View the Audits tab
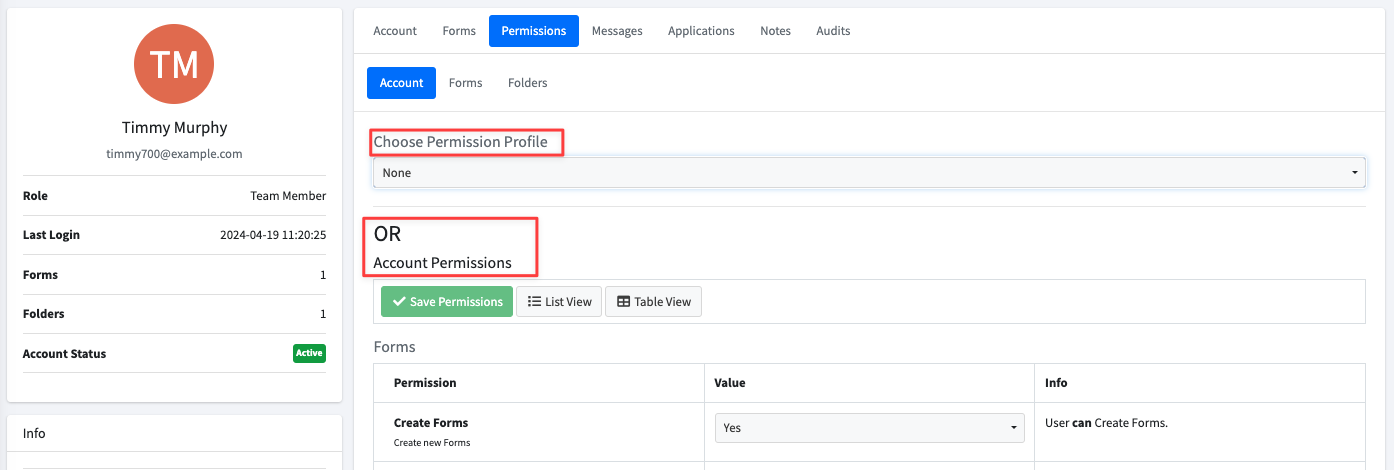This screenshot has height=470, width=1394. pos(833,31)
